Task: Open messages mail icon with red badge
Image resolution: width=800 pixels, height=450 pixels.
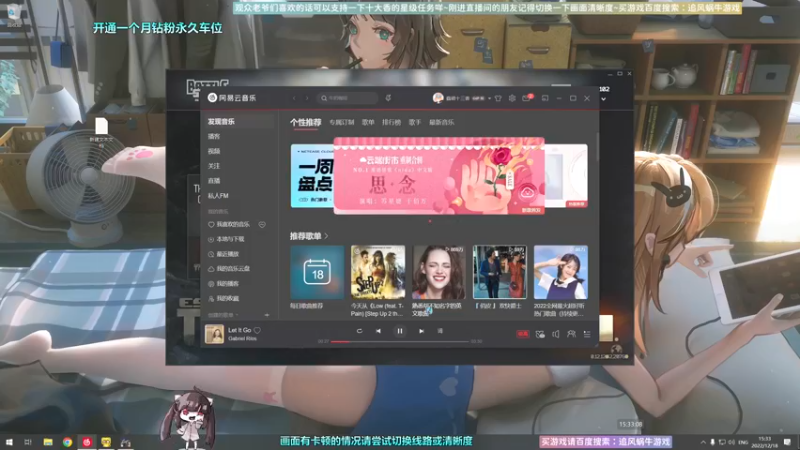Action: click(527, 98)
